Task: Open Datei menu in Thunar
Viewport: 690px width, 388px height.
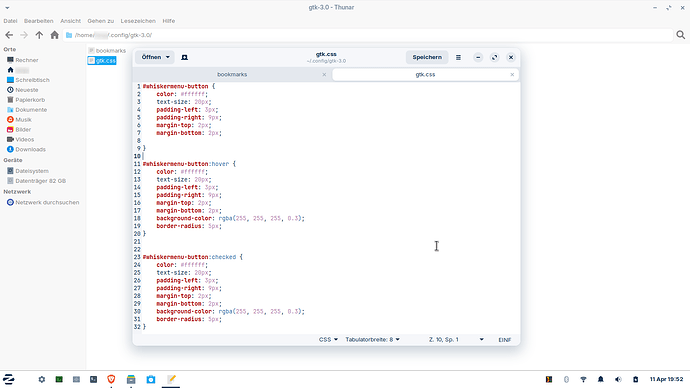Action: point(10,21)
